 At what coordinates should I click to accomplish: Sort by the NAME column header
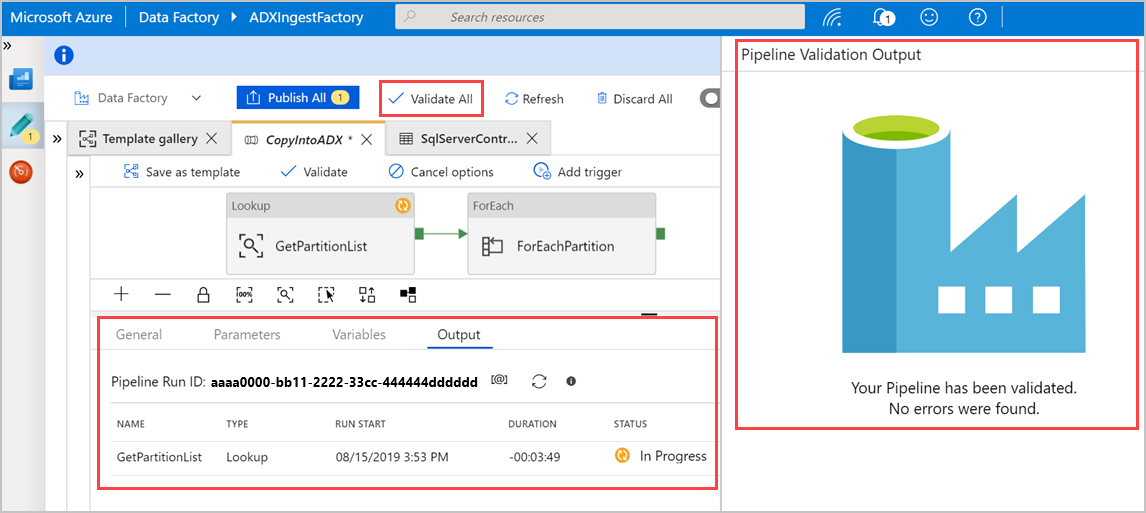131,424
